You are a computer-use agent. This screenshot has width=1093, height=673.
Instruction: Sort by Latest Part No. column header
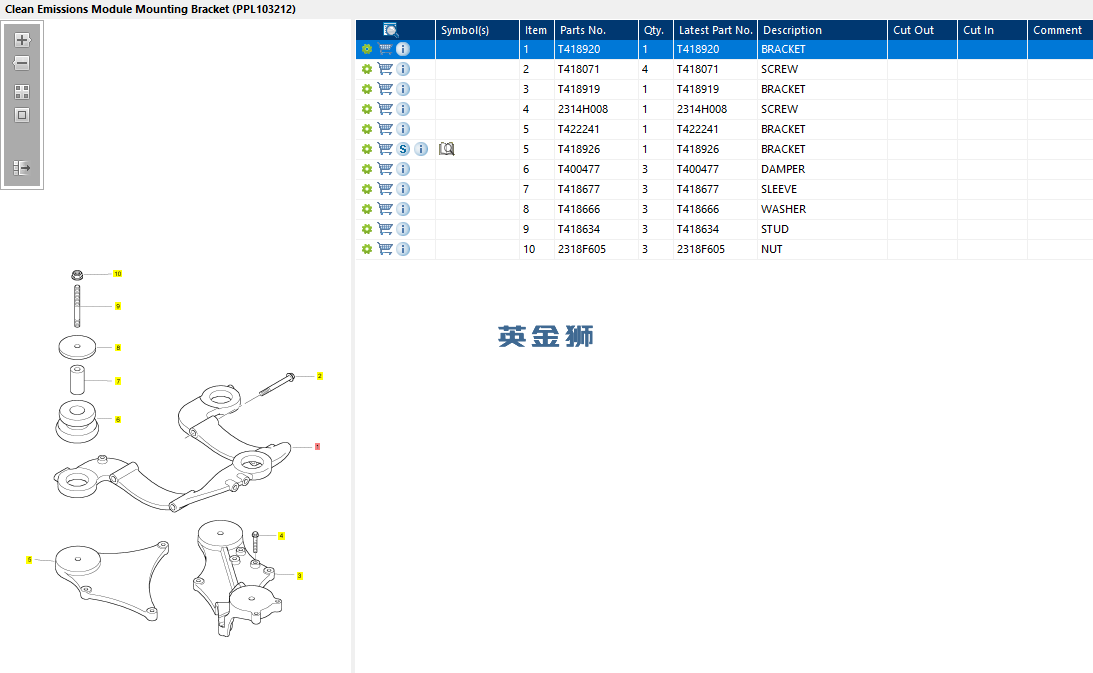point(715,30)
